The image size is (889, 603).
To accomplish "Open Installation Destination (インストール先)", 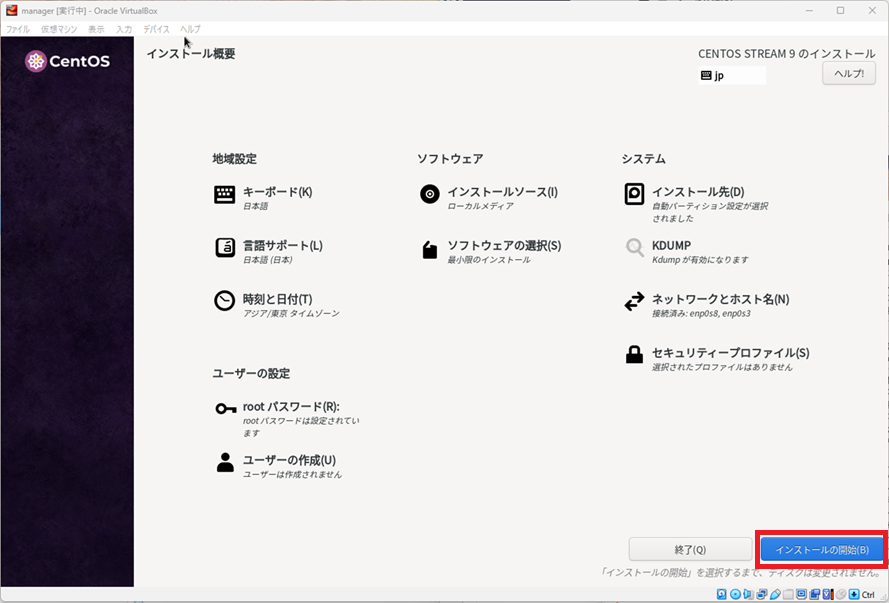I will (696, 204).
